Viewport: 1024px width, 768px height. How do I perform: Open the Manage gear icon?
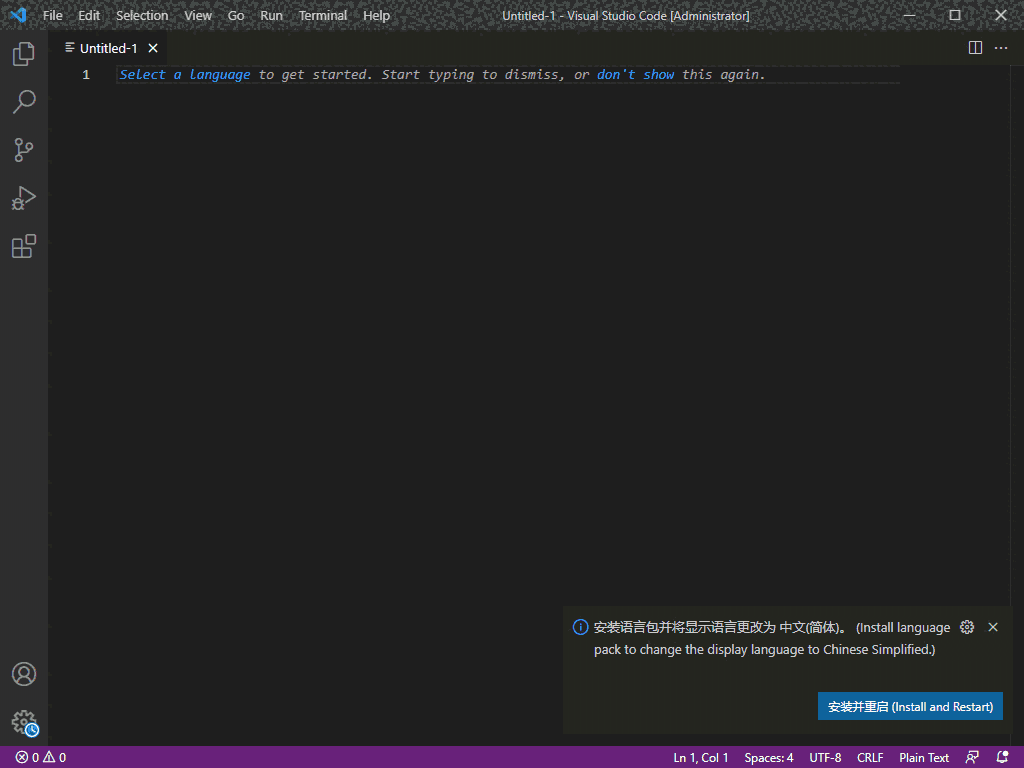[x=23, y=722]
